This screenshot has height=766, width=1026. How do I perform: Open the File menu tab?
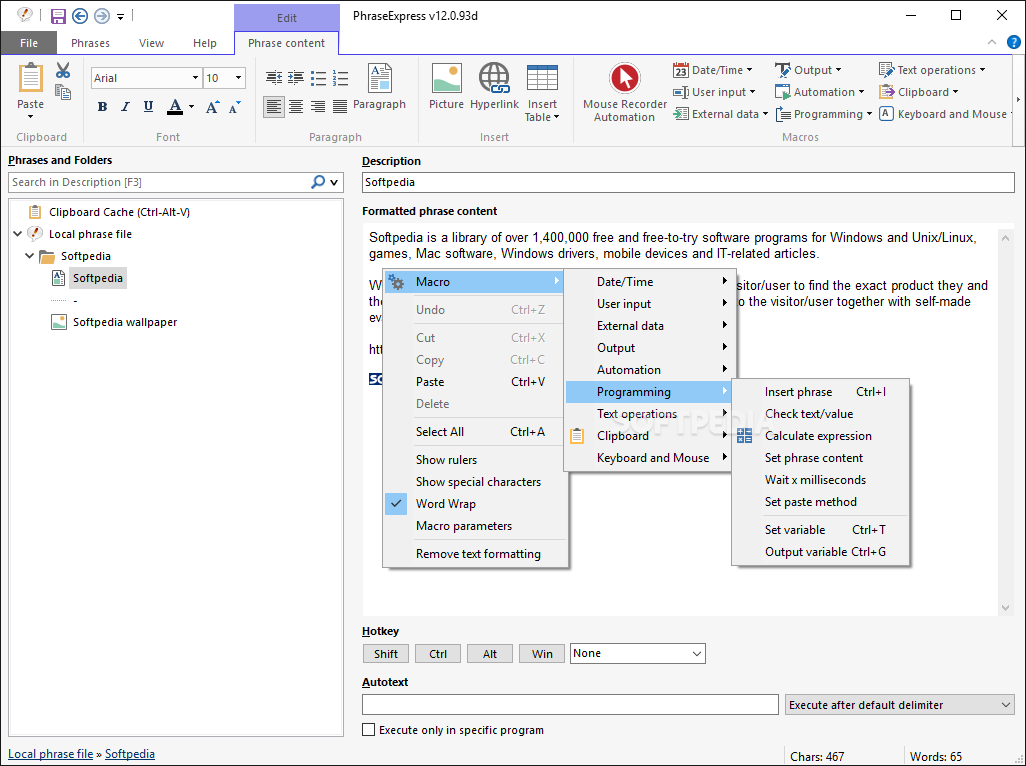point(29,43)
